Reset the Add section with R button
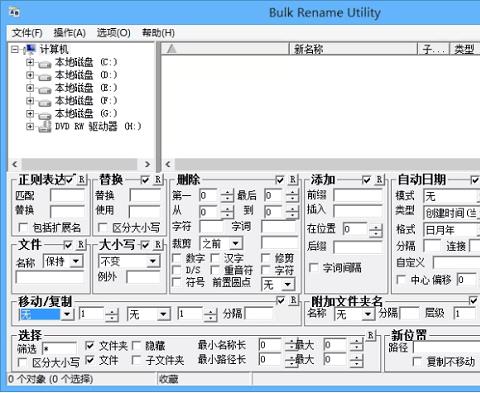480x393 pixels. coord(379,180)
